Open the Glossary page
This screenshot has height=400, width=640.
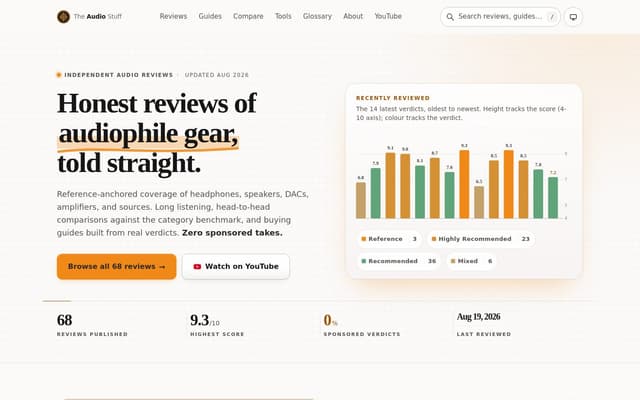317,16
